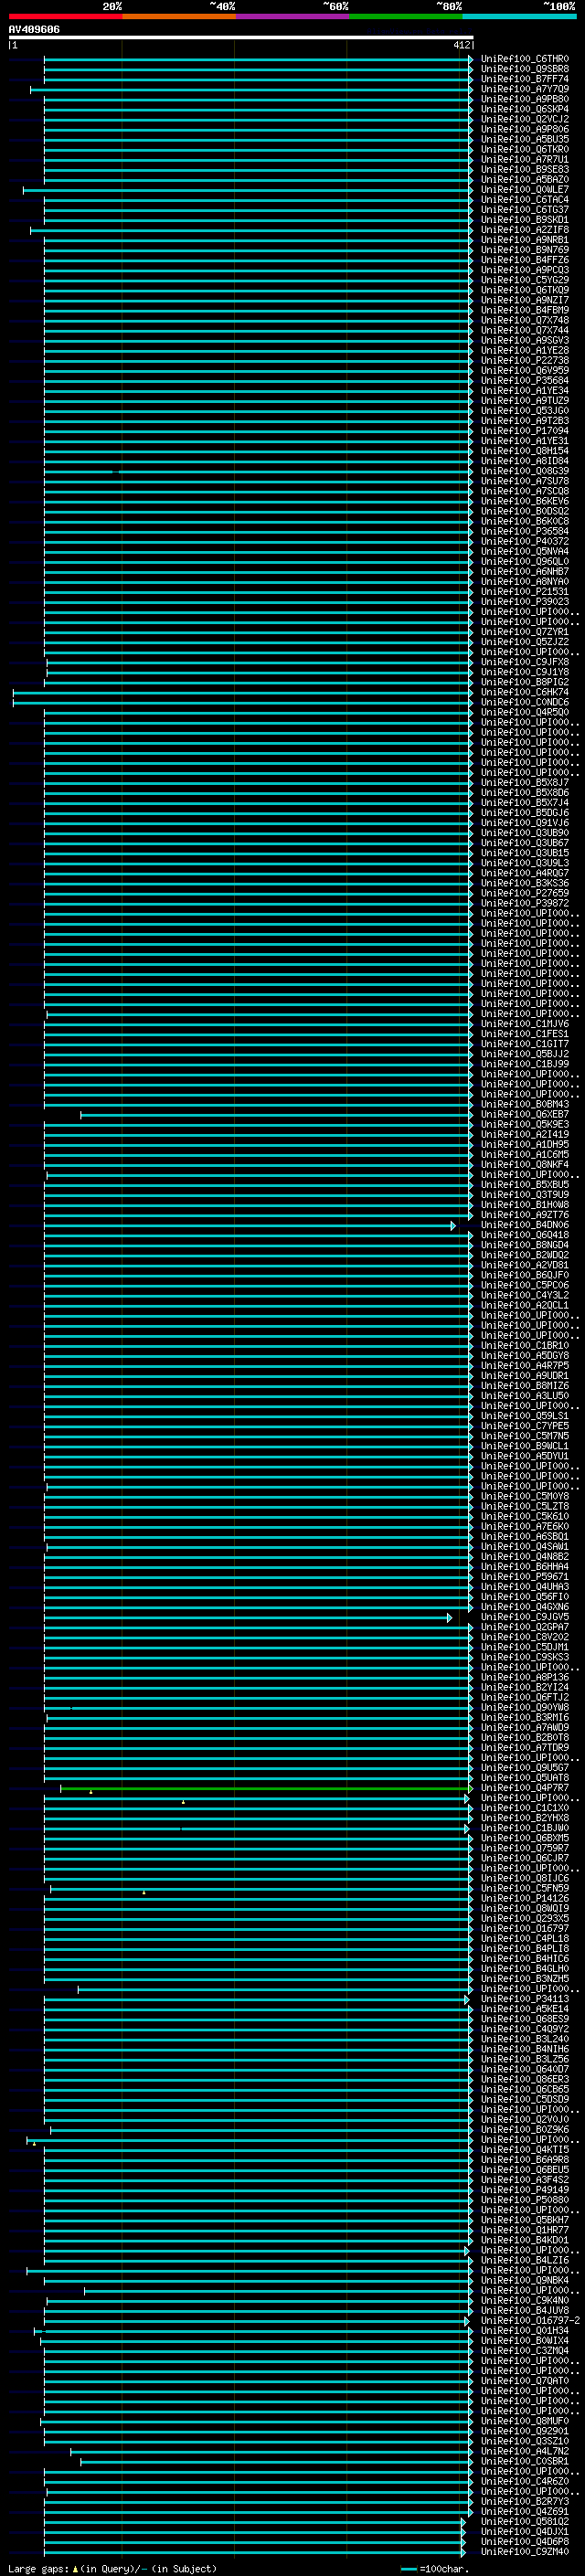Click the alignment bar for UniRef100_Q0WLE7

247,190
